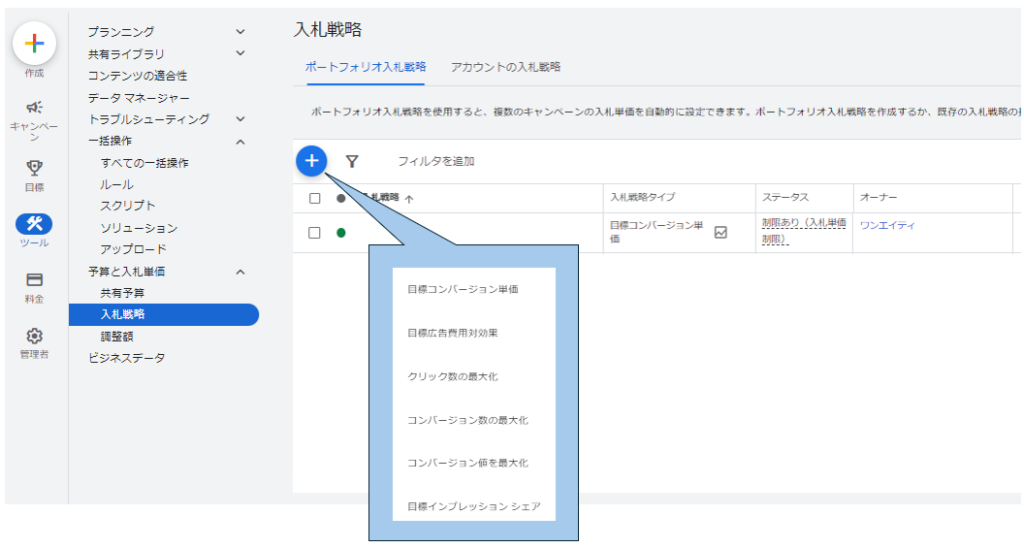Click the blue plus new strategy button
This screenshot has height=548, width=1024.
312,161
